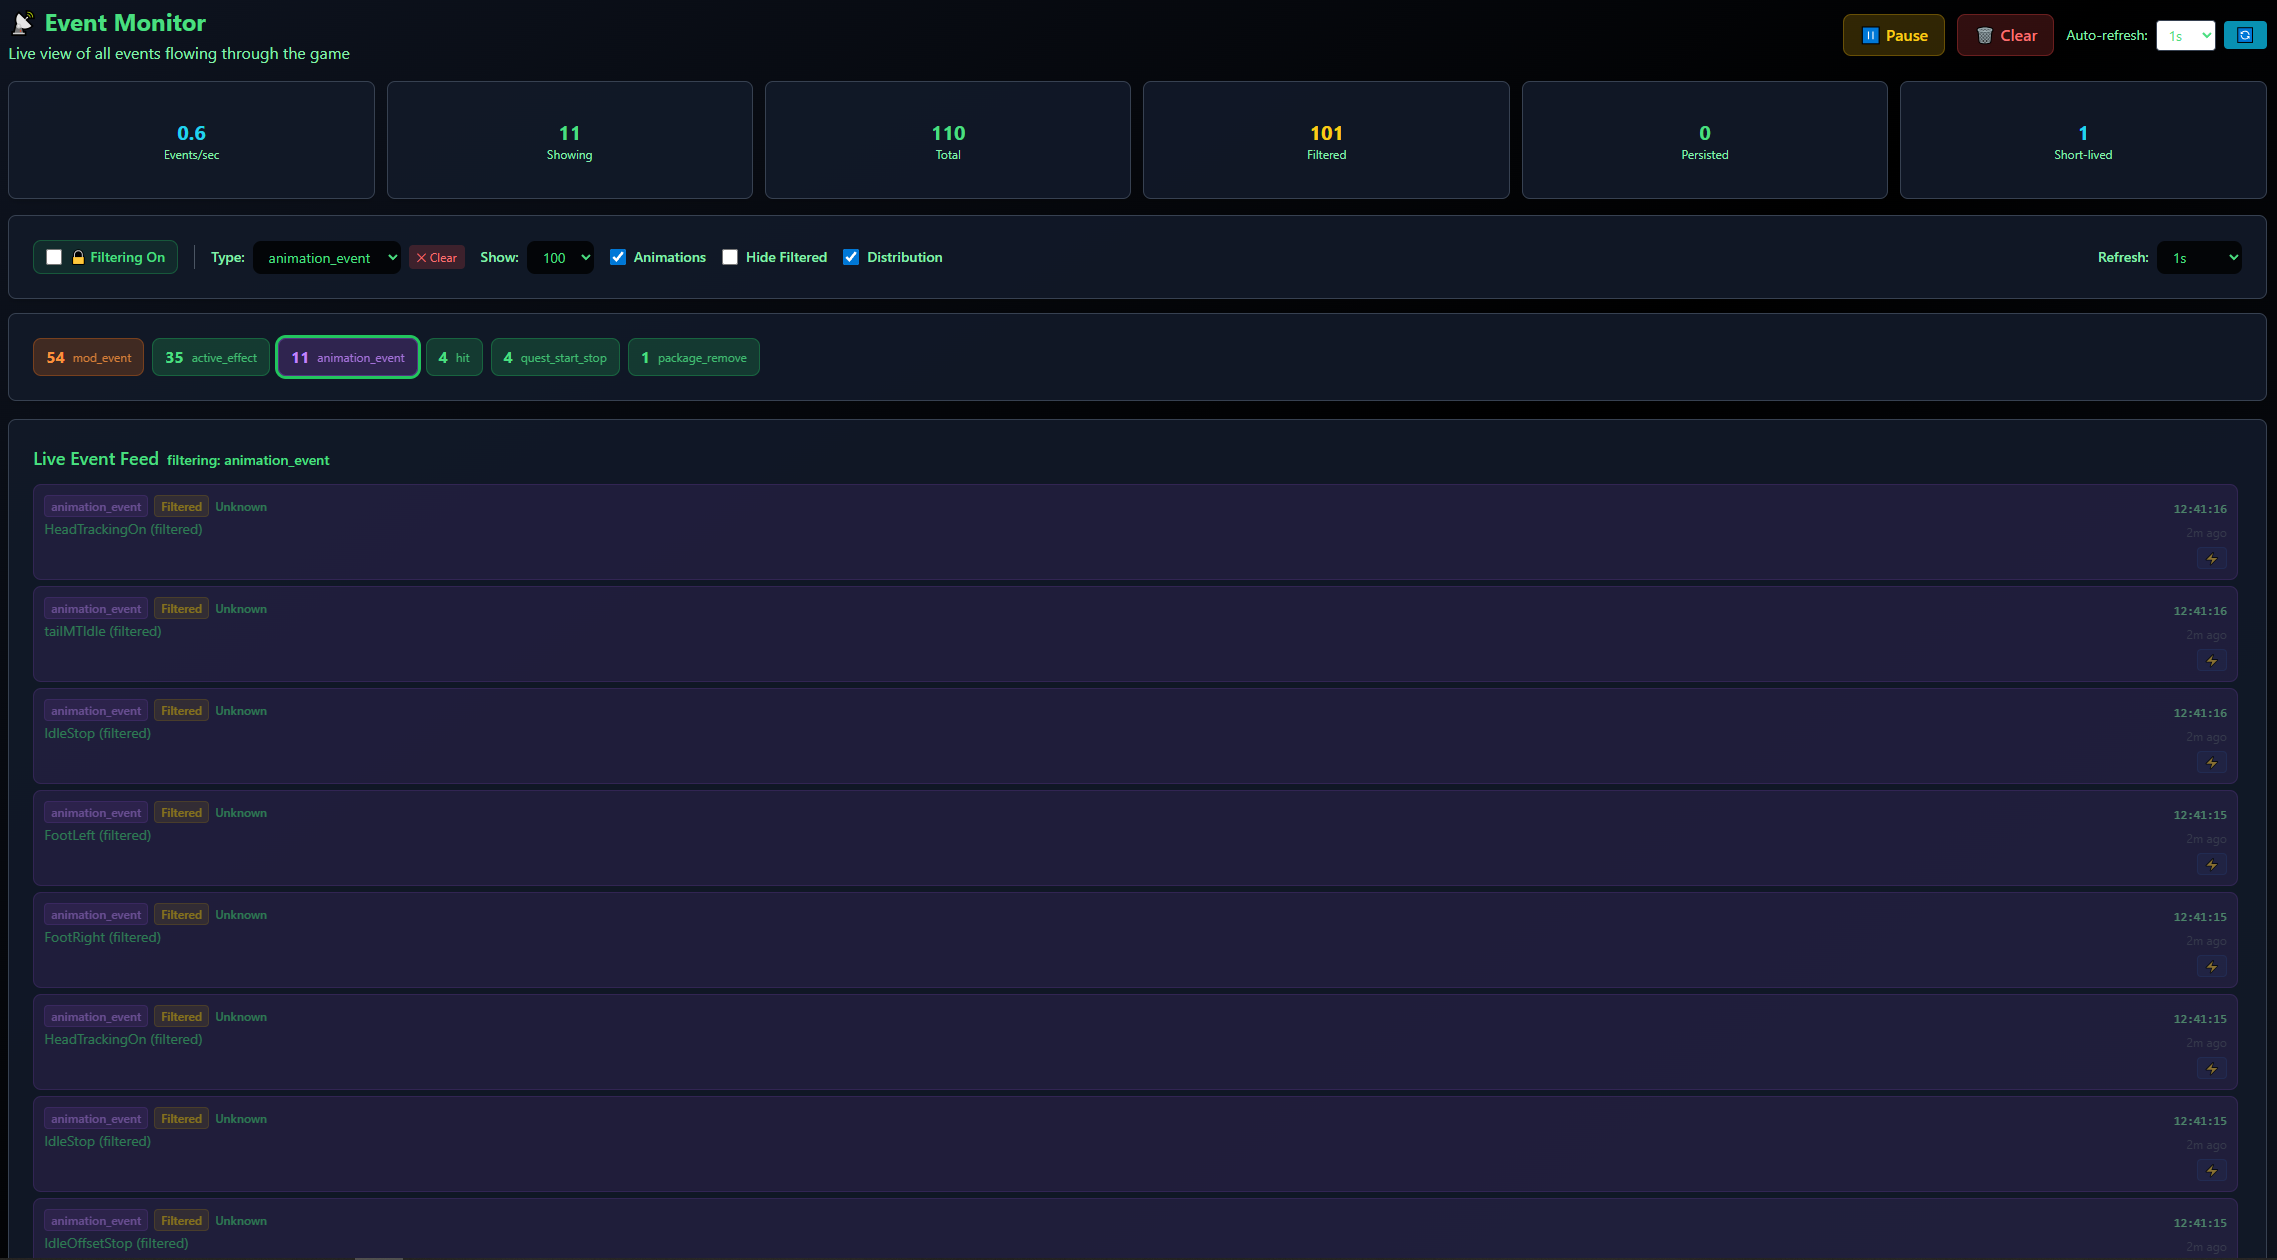Click lightning icon on first HeadTrackingOn event
Screen dimensions: 2277x1260
point(2211,559)
